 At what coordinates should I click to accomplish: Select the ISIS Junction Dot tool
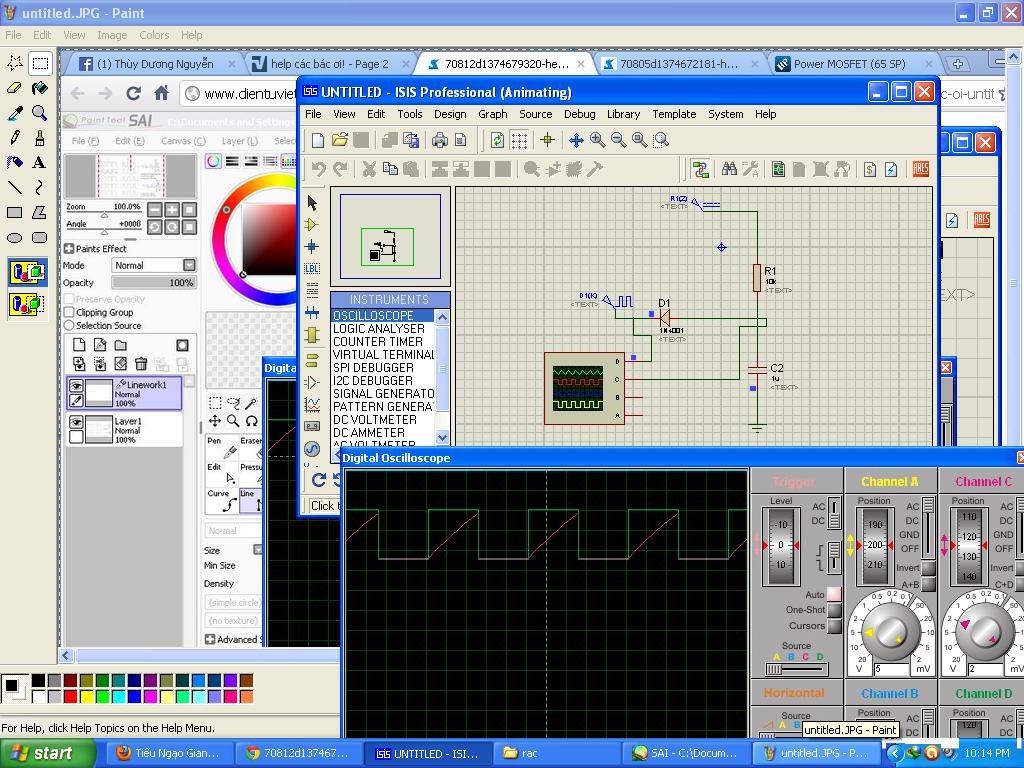(x=312, y=246)
